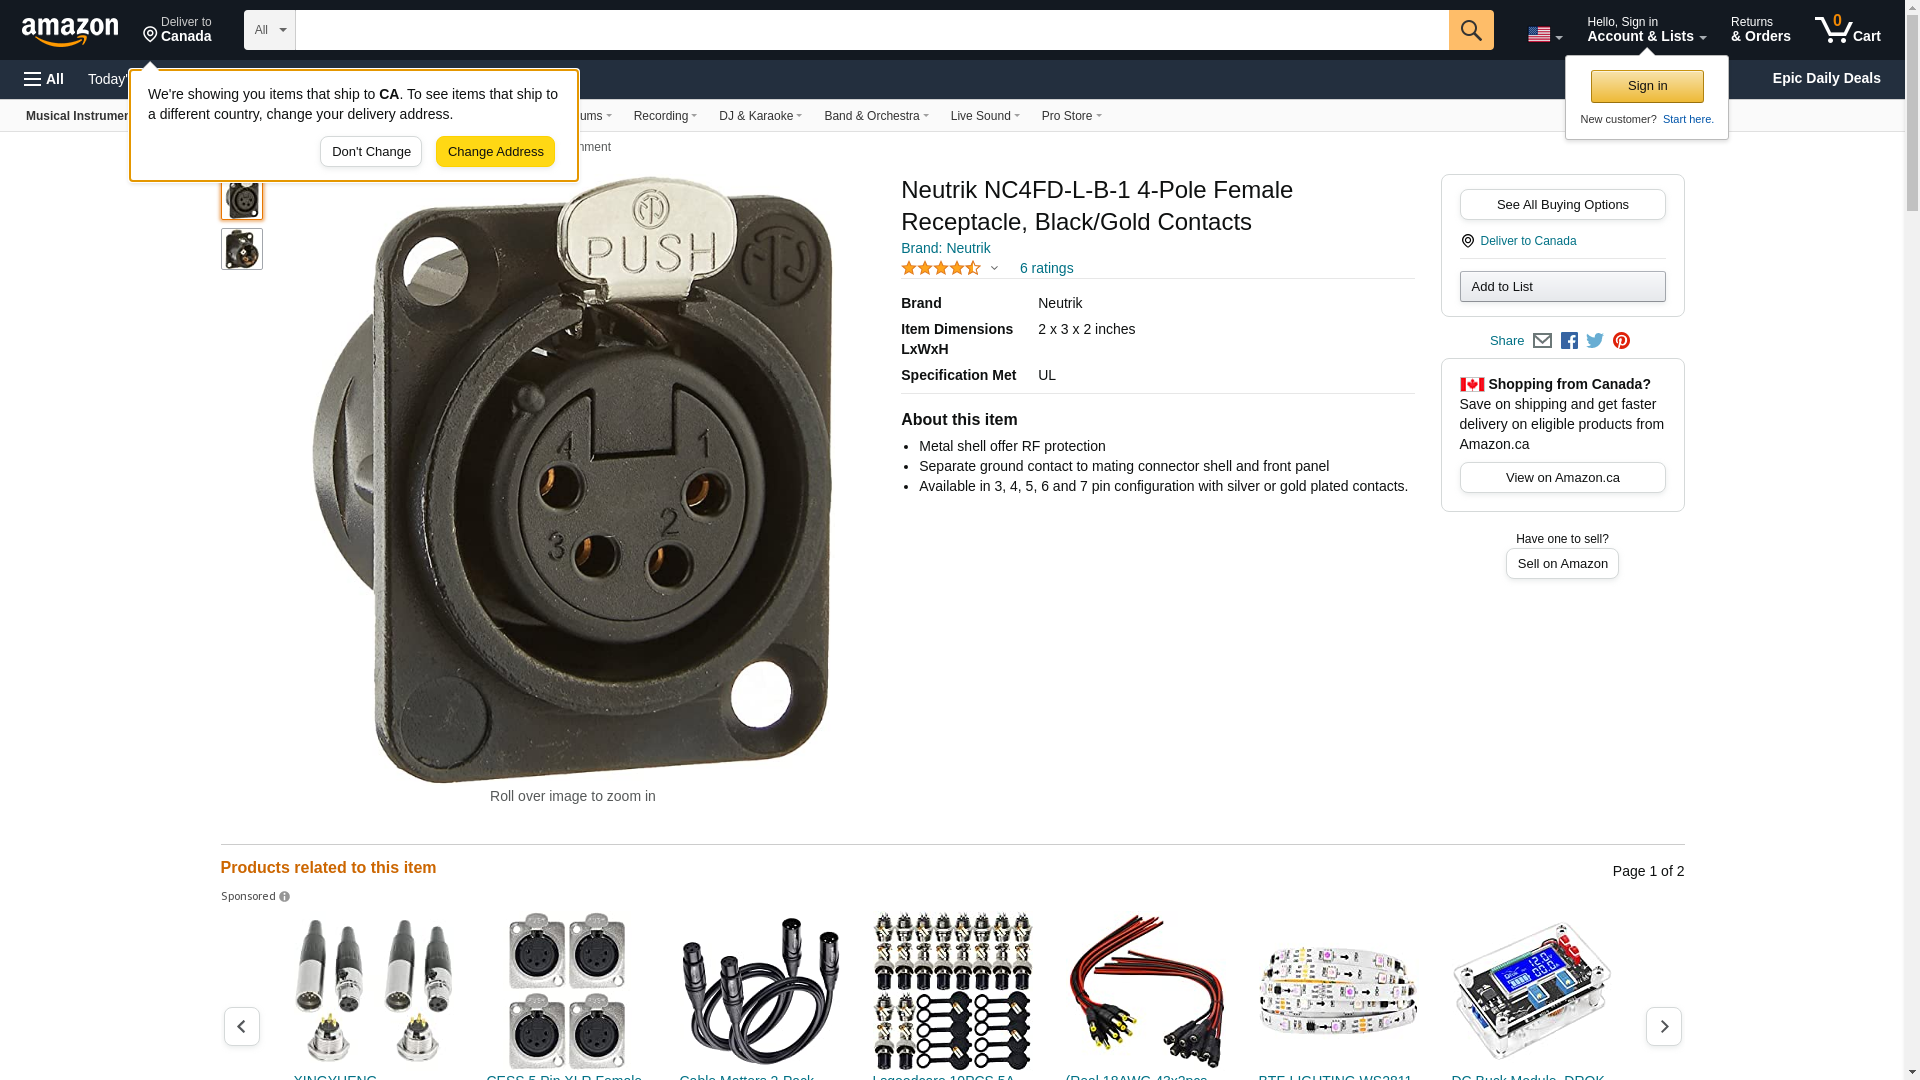The image size is (1920, 1080).
Task: Open the US flag language selector
Action: tap(1545, 35)
